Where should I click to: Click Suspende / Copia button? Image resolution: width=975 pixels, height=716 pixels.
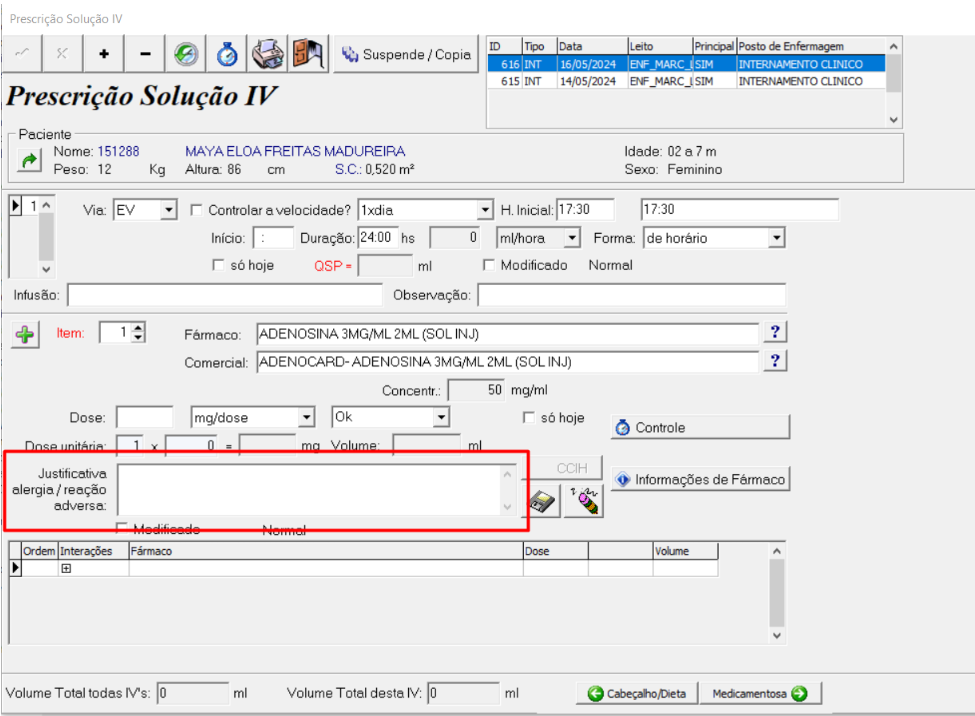406,55
